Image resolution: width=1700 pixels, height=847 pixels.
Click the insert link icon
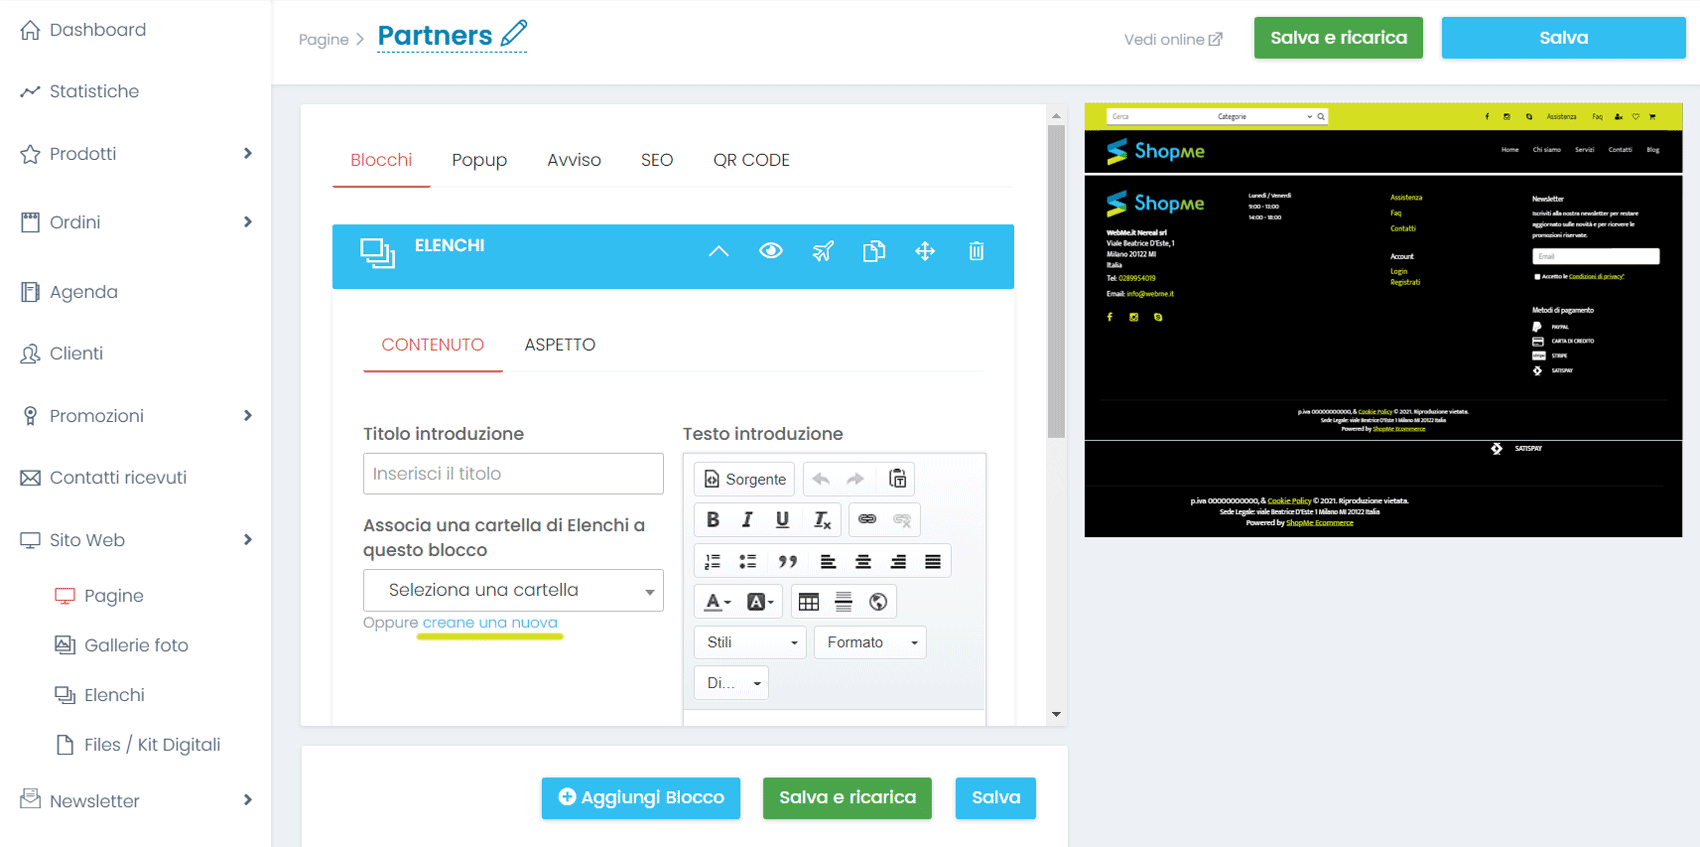[x=867, y=520]
